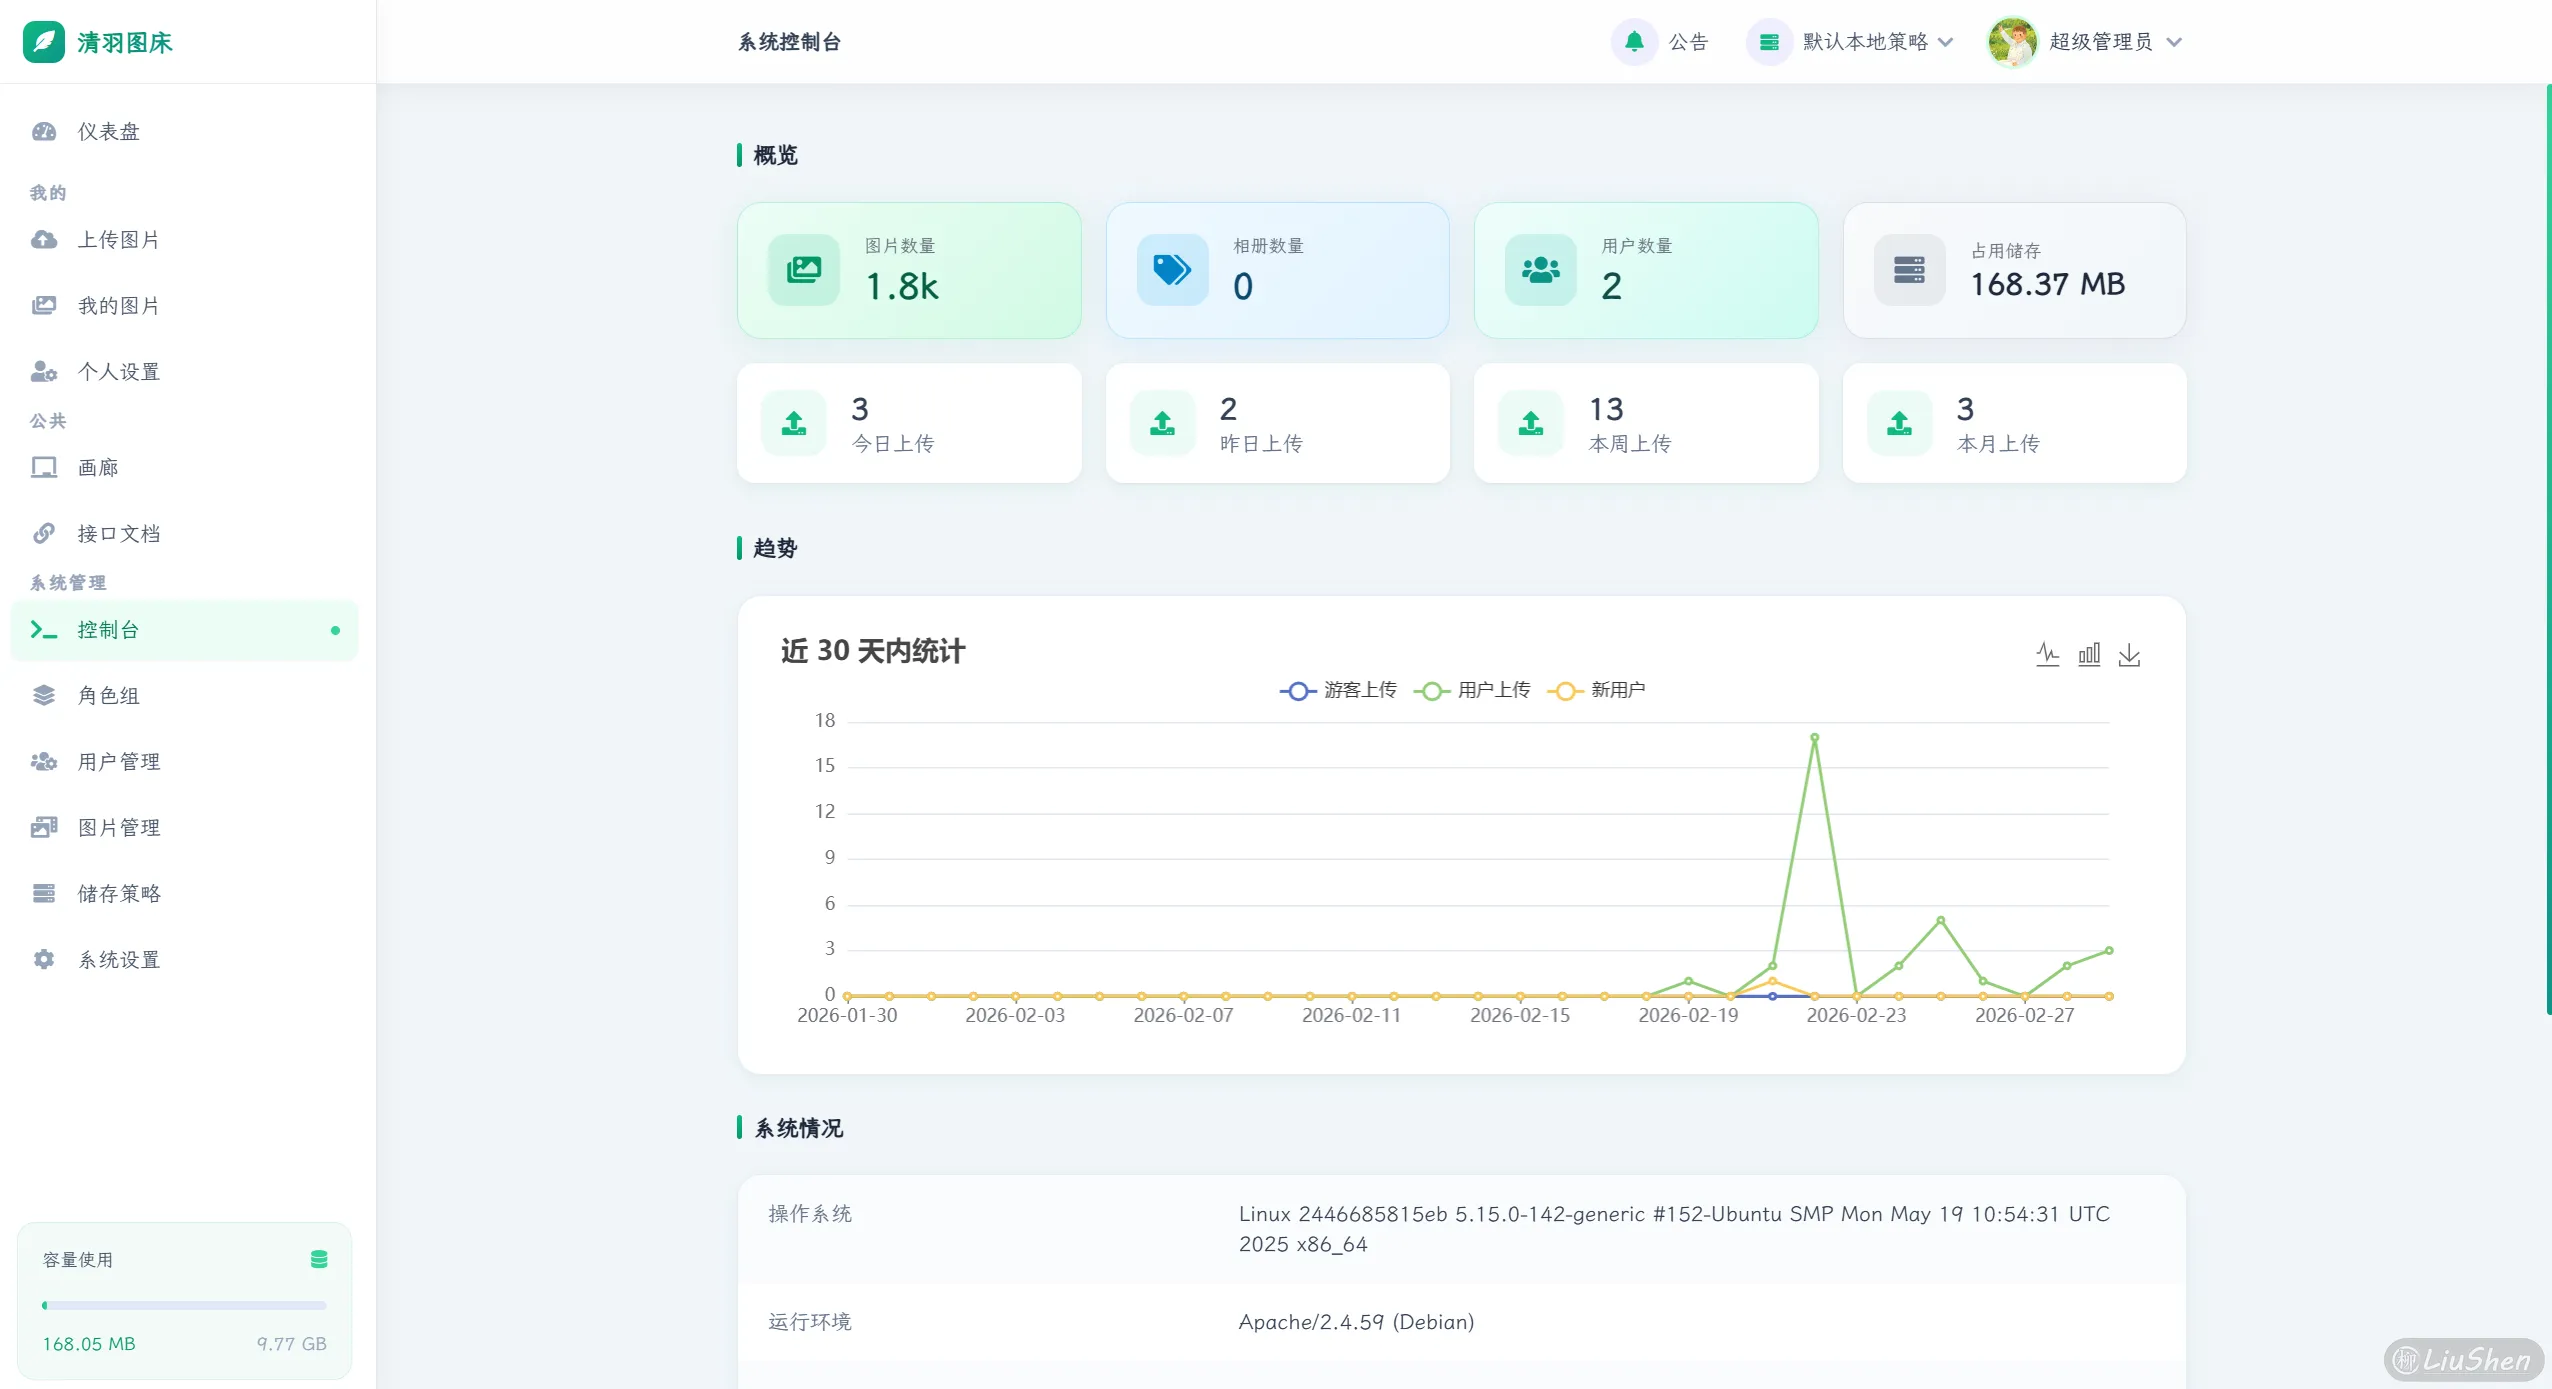Viewport: 2552px width, 1389px height.
Task: Open 系统设置 from the sidebar
Action: point(118,960)
